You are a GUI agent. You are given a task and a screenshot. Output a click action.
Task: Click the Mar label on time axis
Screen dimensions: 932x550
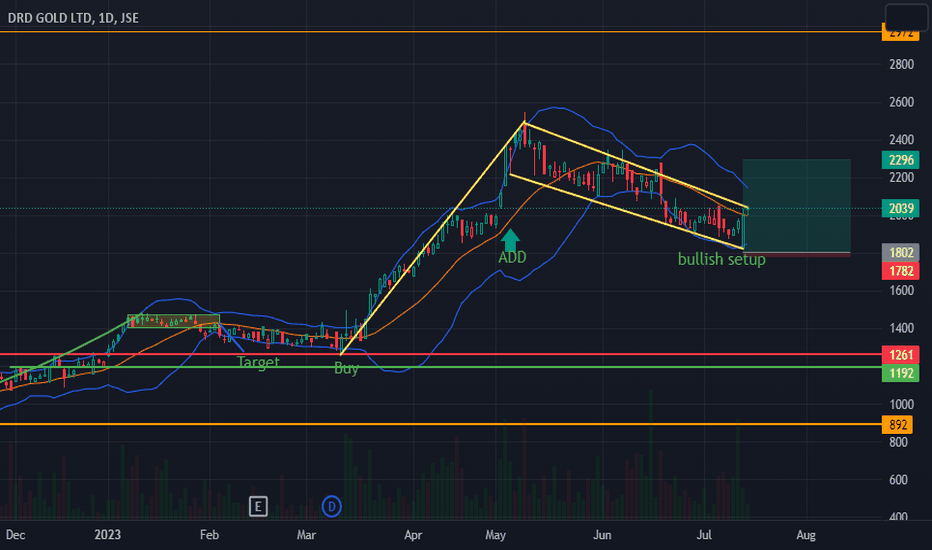[306, 535]
